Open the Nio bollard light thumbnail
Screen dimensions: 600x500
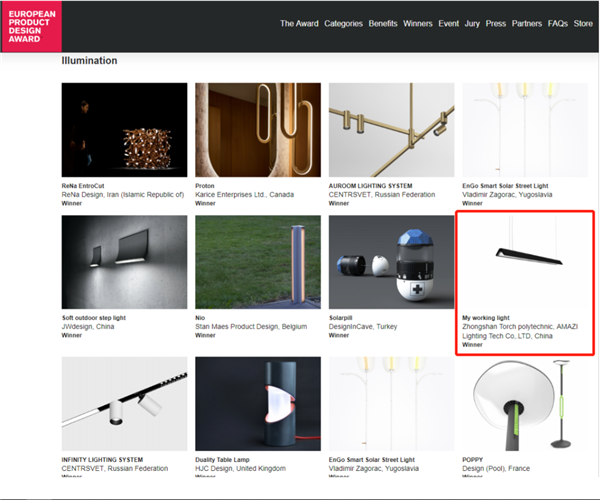258,262
